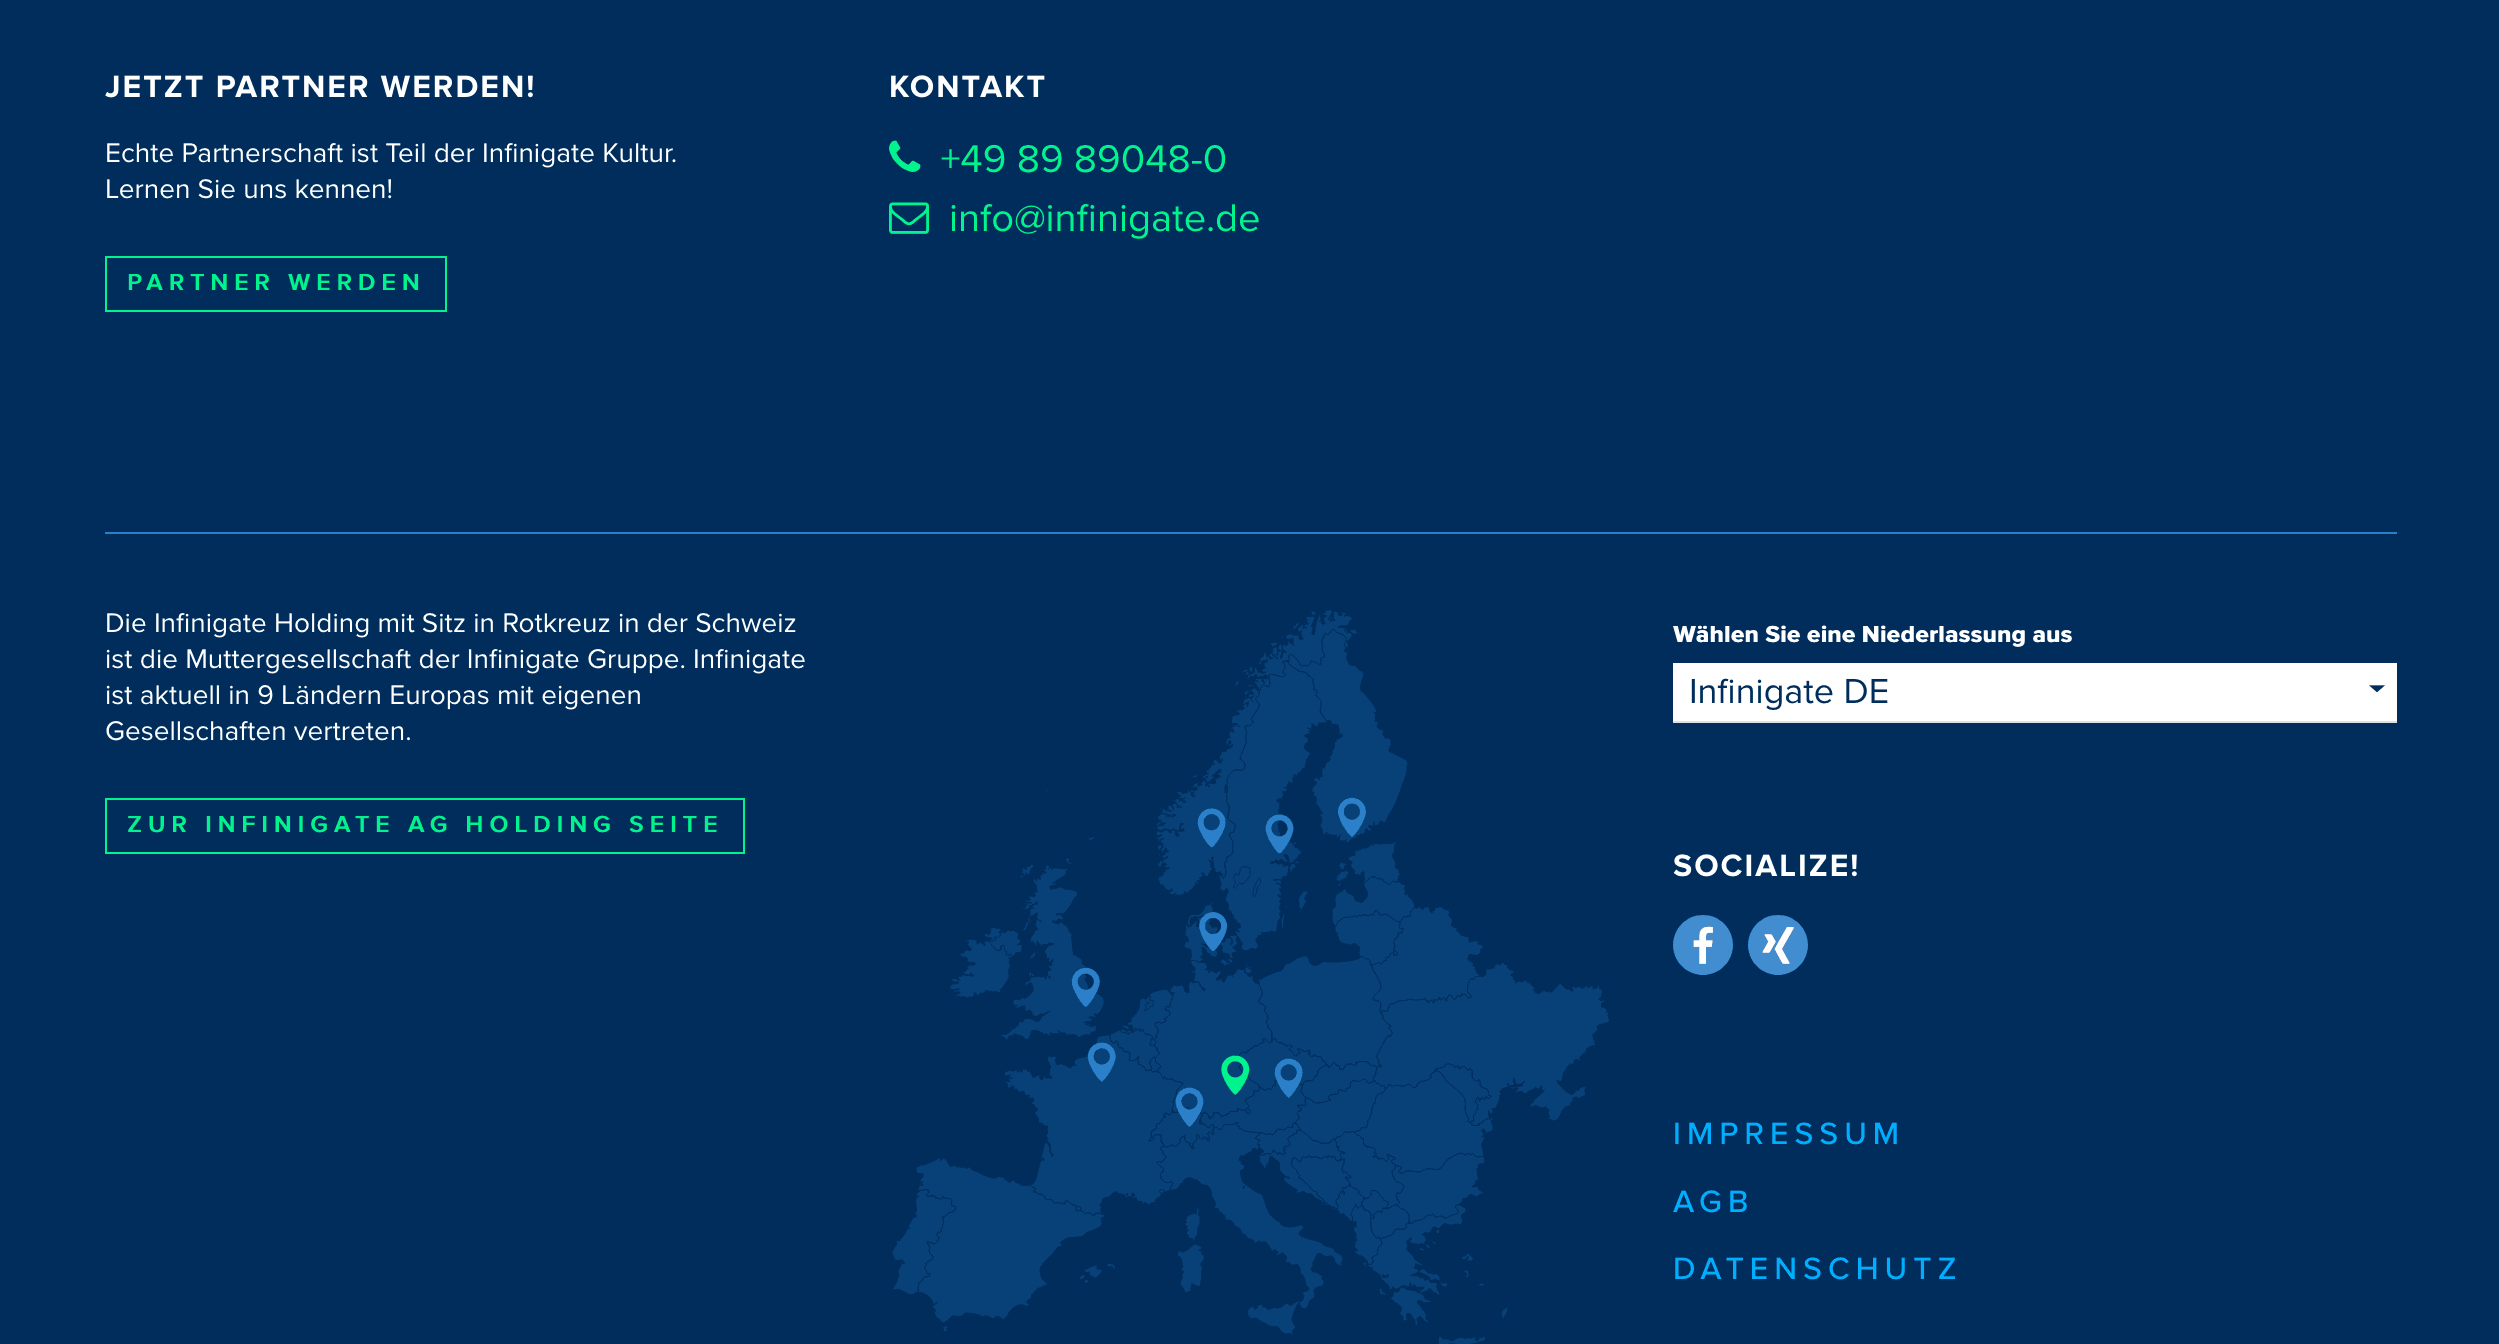The height and width of the screenshot is (1344, 2499).
Task: Click the Kontakt heading
Action: tap(967, 87)
